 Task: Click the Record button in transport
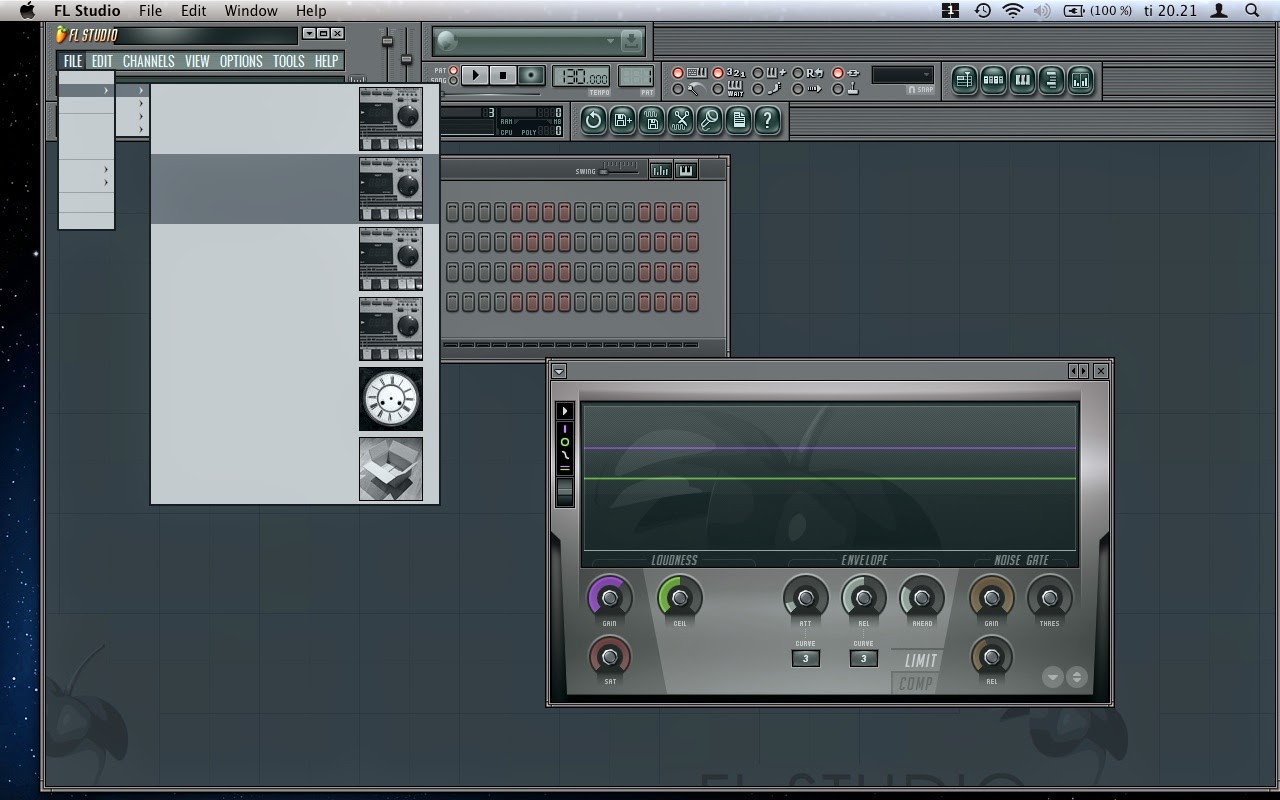tap(531, 75)
